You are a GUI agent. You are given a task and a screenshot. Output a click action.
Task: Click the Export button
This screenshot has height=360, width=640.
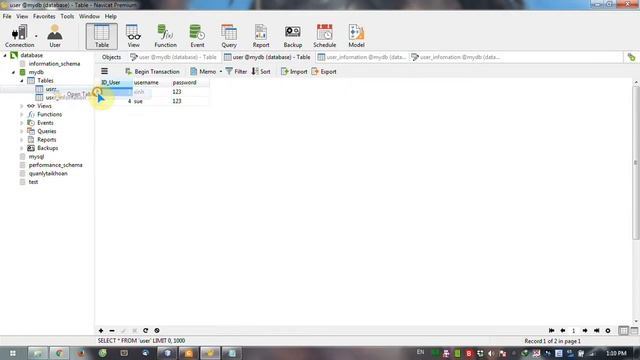[x=324, y=72]
